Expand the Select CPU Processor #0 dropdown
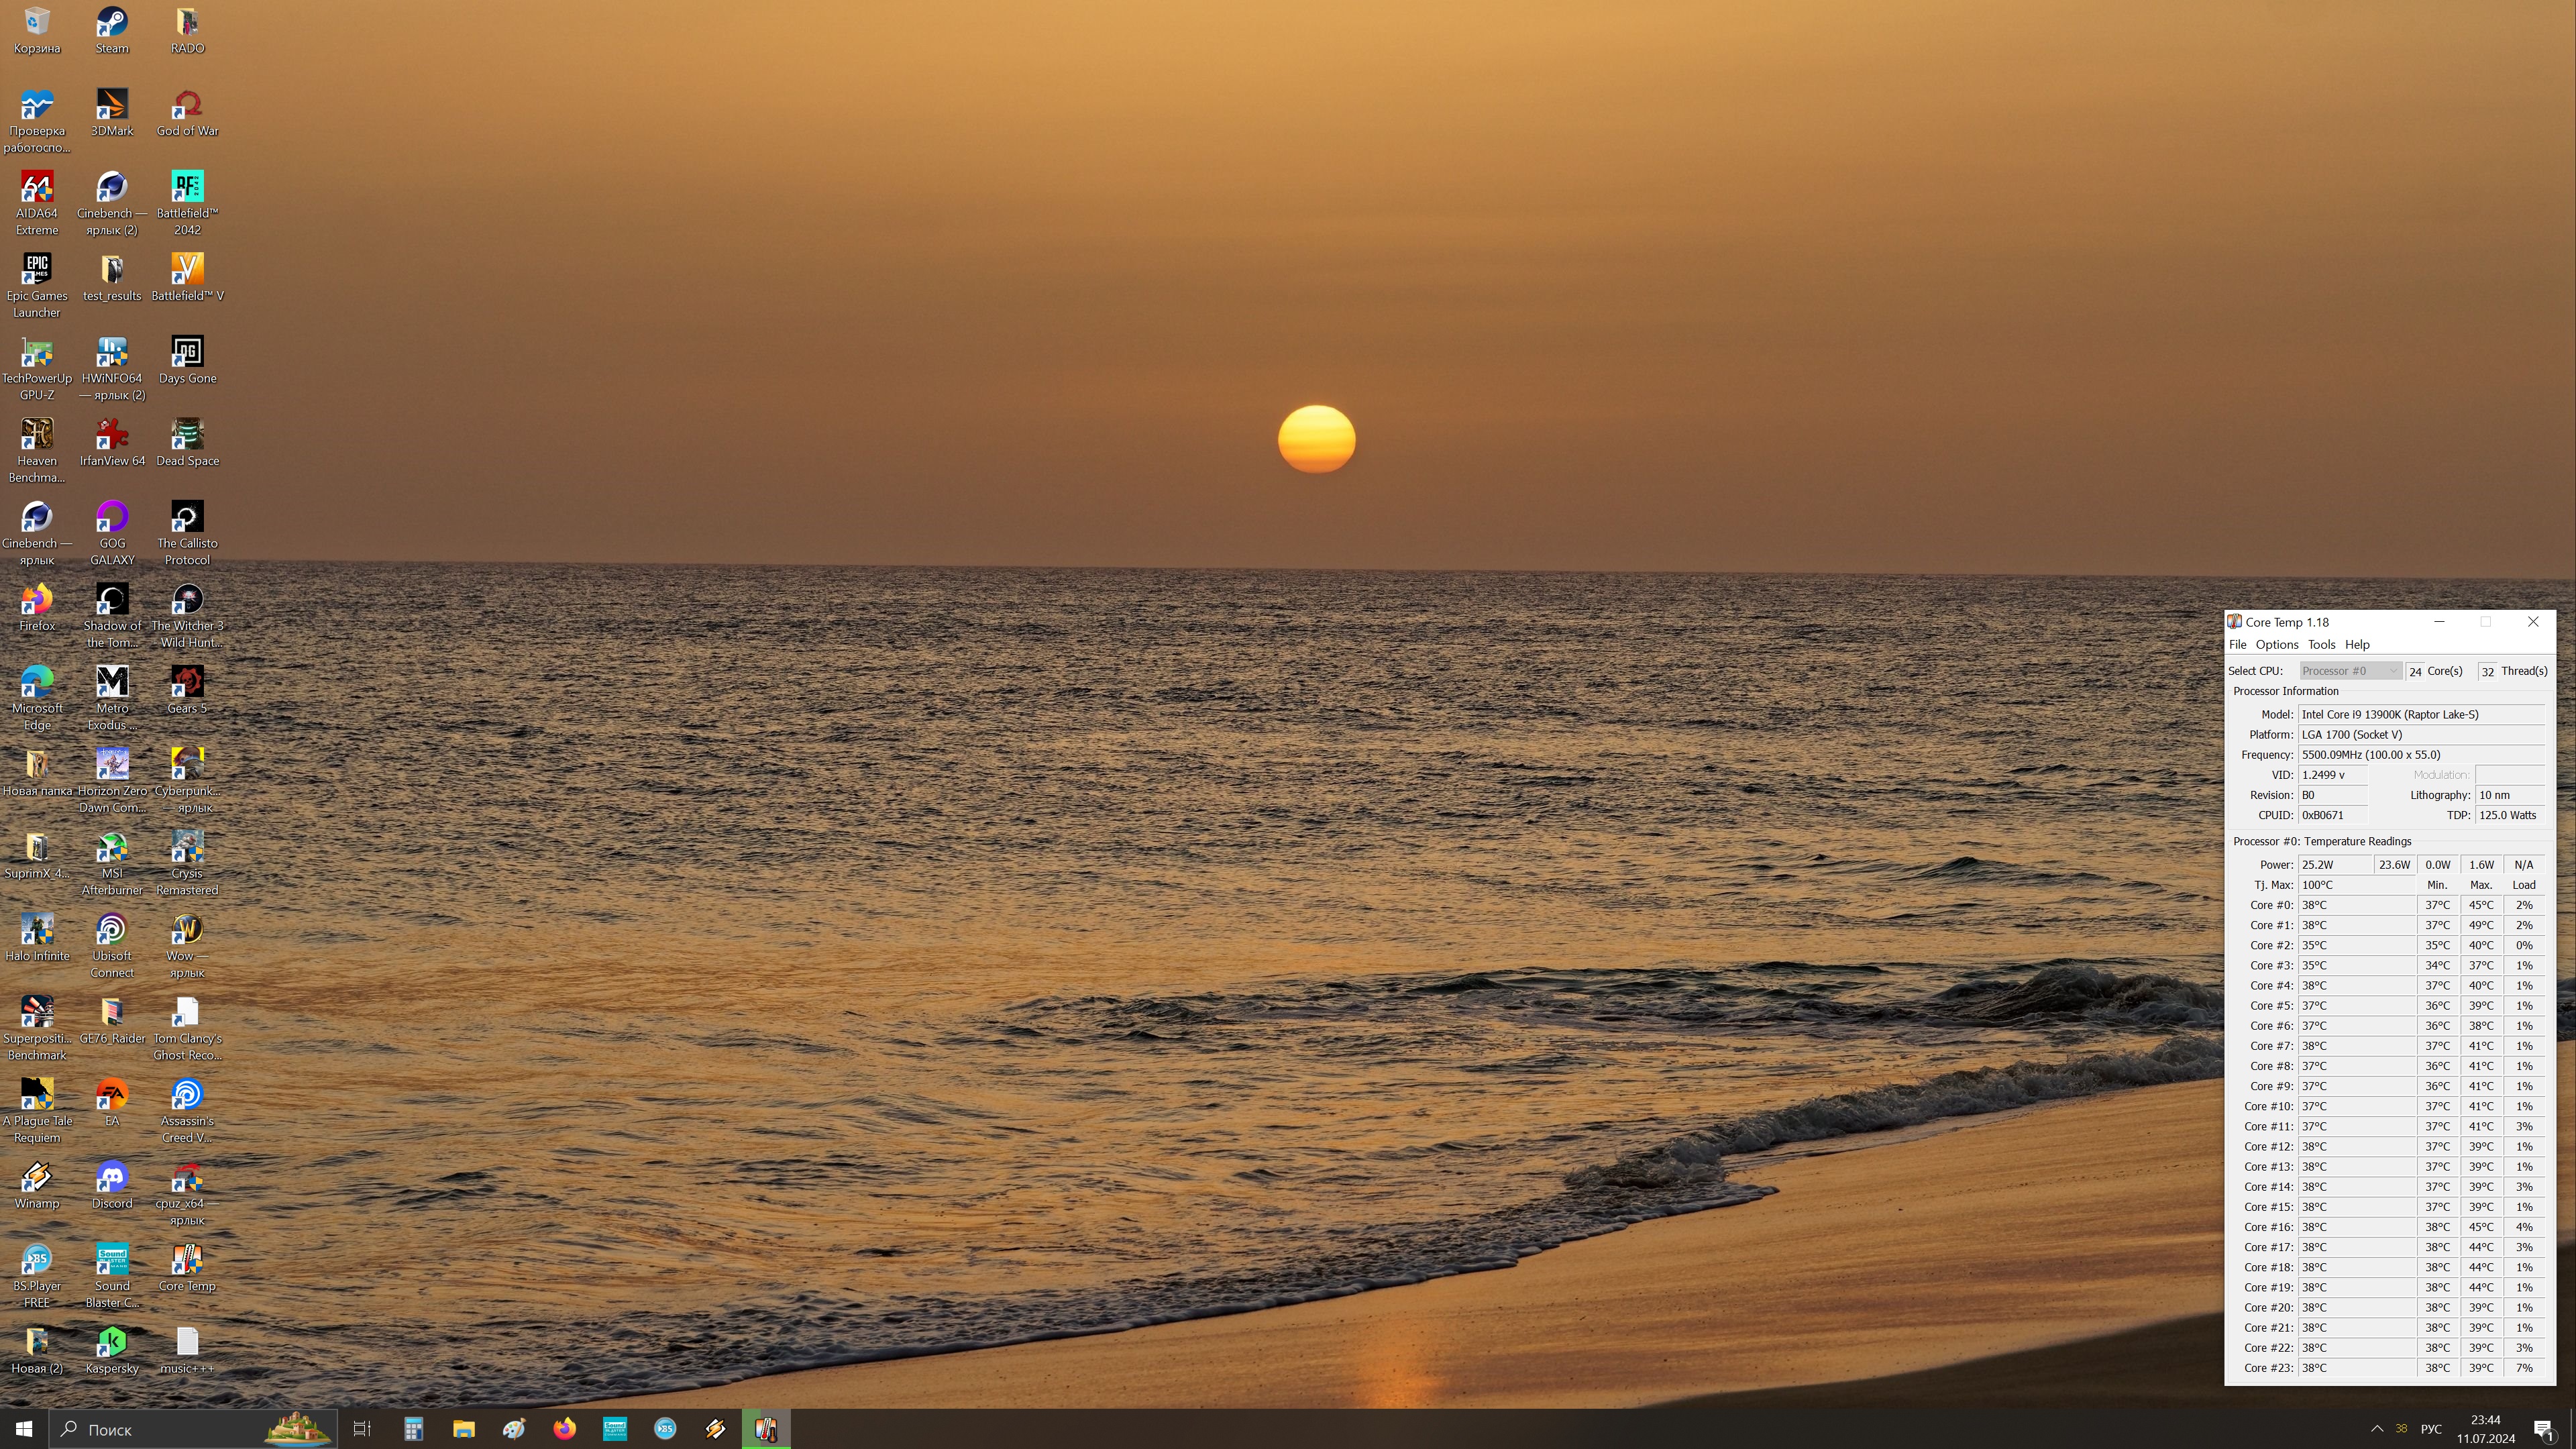Screen dimensions: 2576x1449 click(x=2349, y=671)
